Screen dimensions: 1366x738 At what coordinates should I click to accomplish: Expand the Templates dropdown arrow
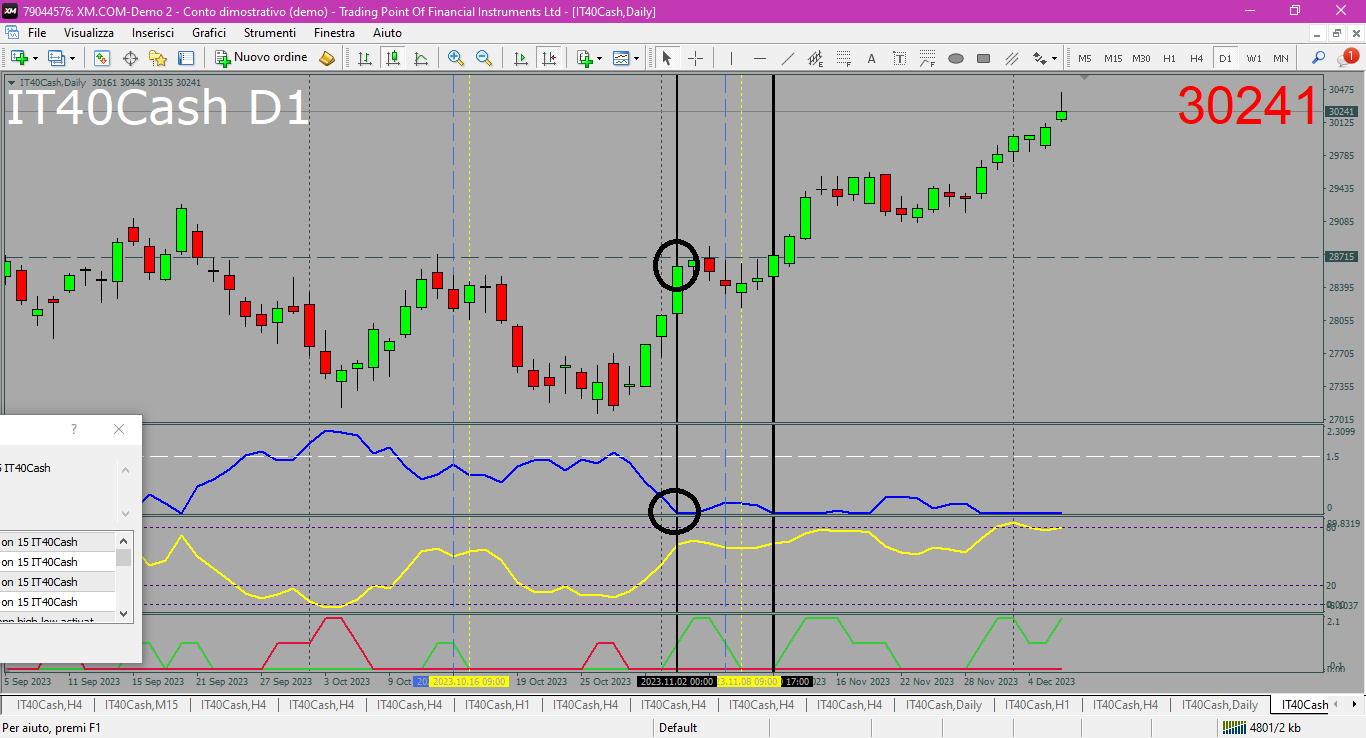638,58
